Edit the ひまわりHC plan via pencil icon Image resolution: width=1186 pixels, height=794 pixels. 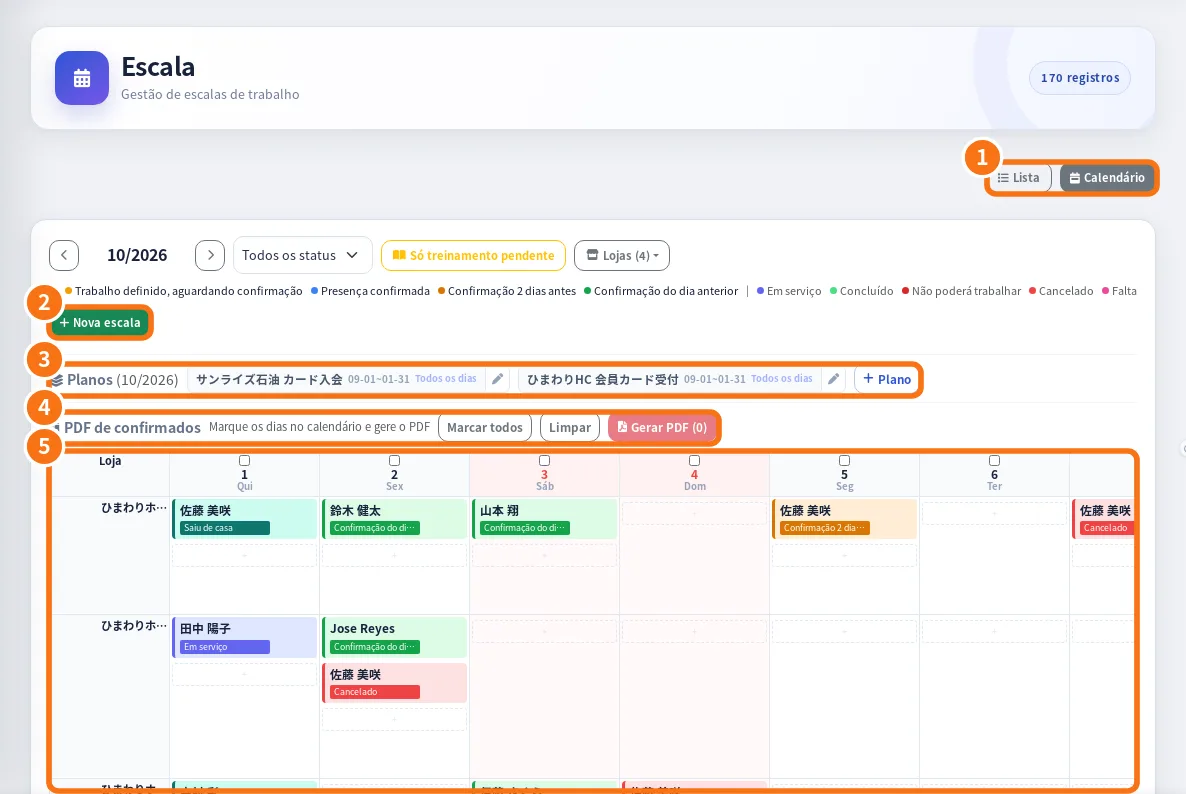pyautogui.click(x=834, y=379)
